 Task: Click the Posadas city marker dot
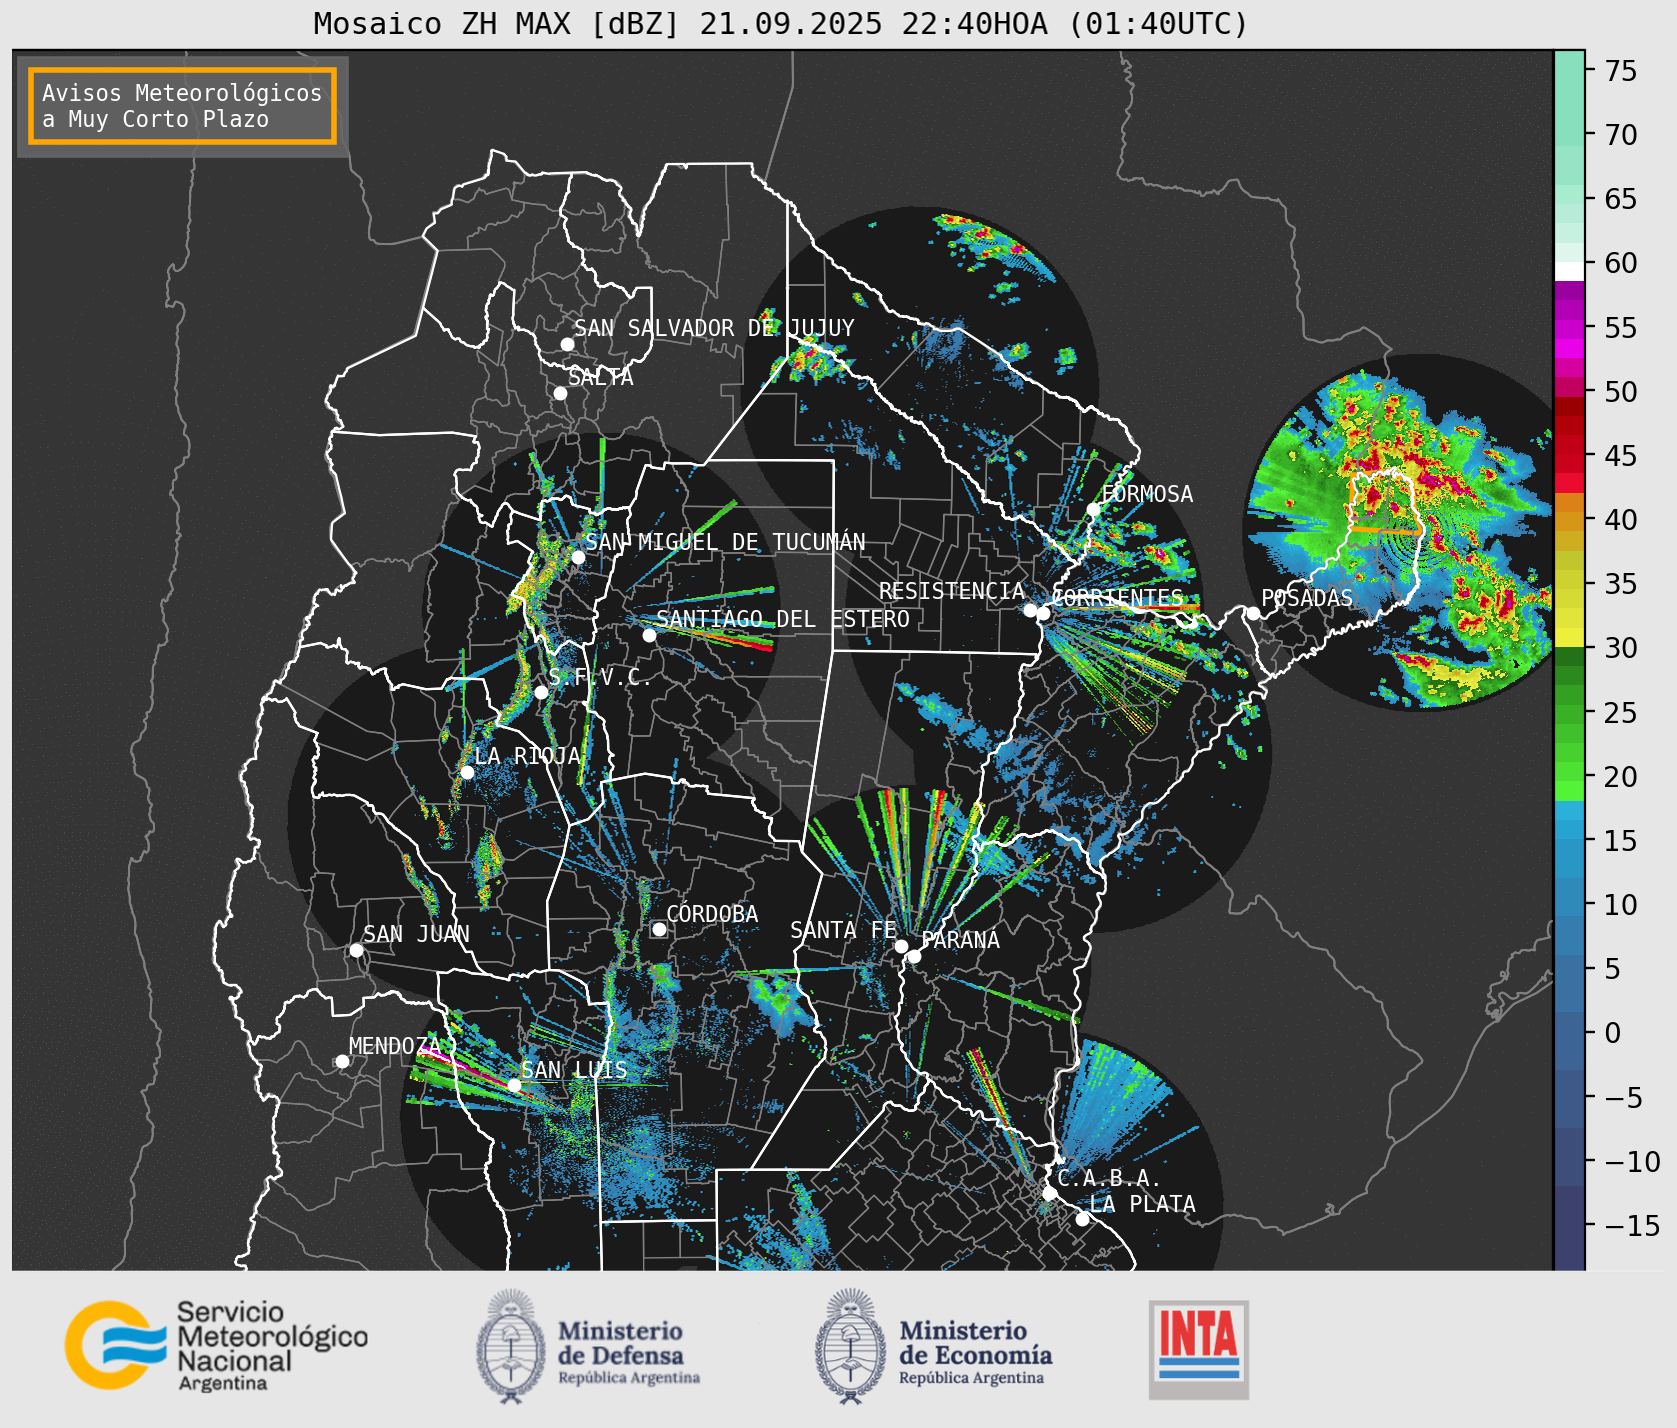[x=1253, y=613]
